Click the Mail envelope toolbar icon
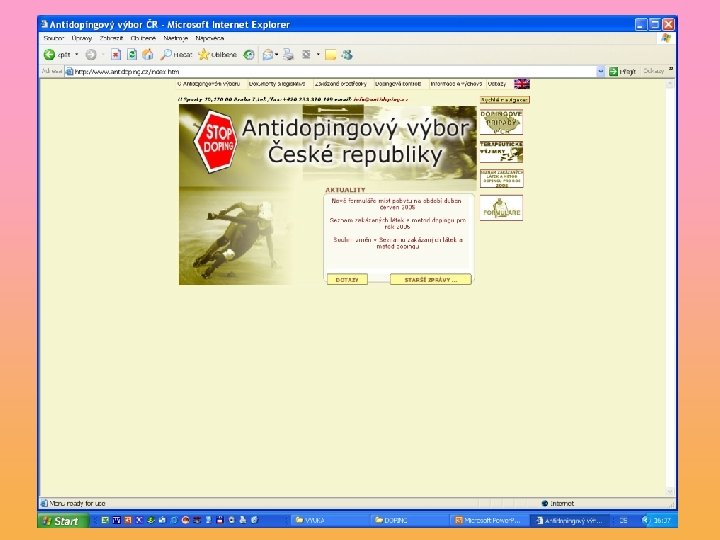This screenshot has height=540, width=720. pyautogui.click(x=268, y=55)
